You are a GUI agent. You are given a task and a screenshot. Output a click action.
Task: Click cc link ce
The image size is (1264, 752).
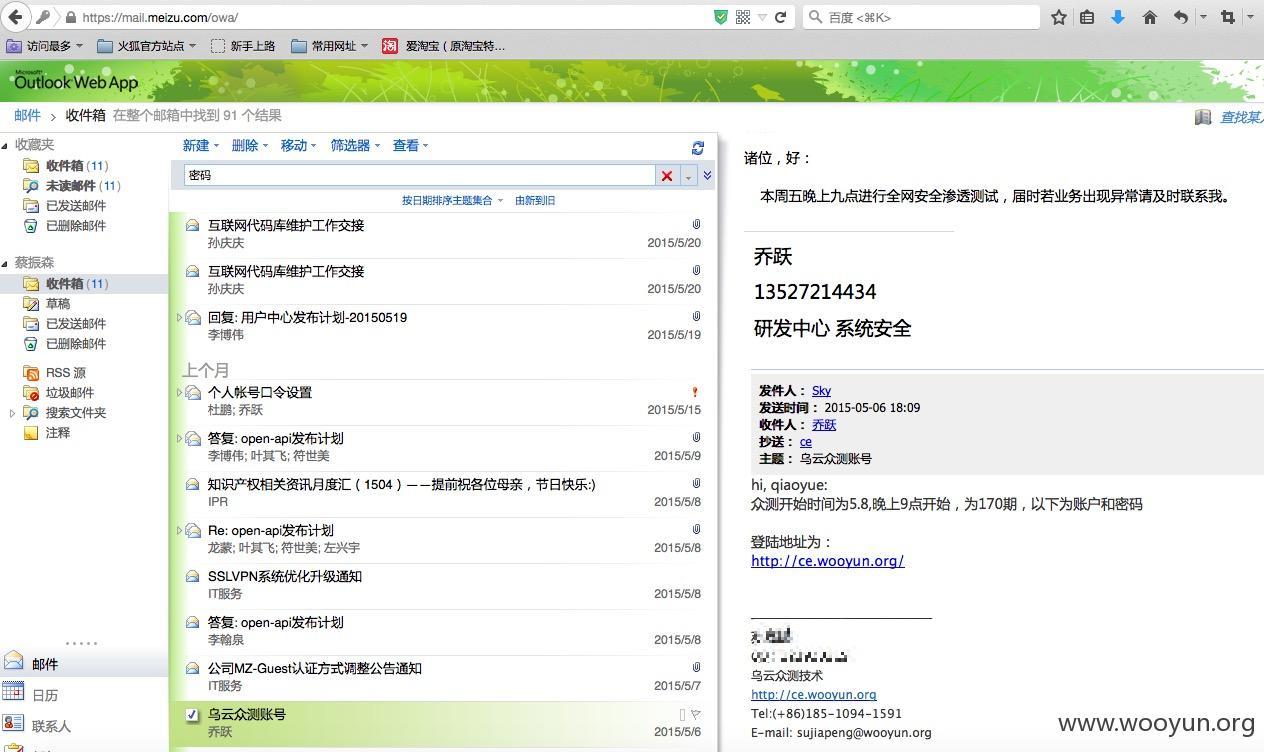806,442
